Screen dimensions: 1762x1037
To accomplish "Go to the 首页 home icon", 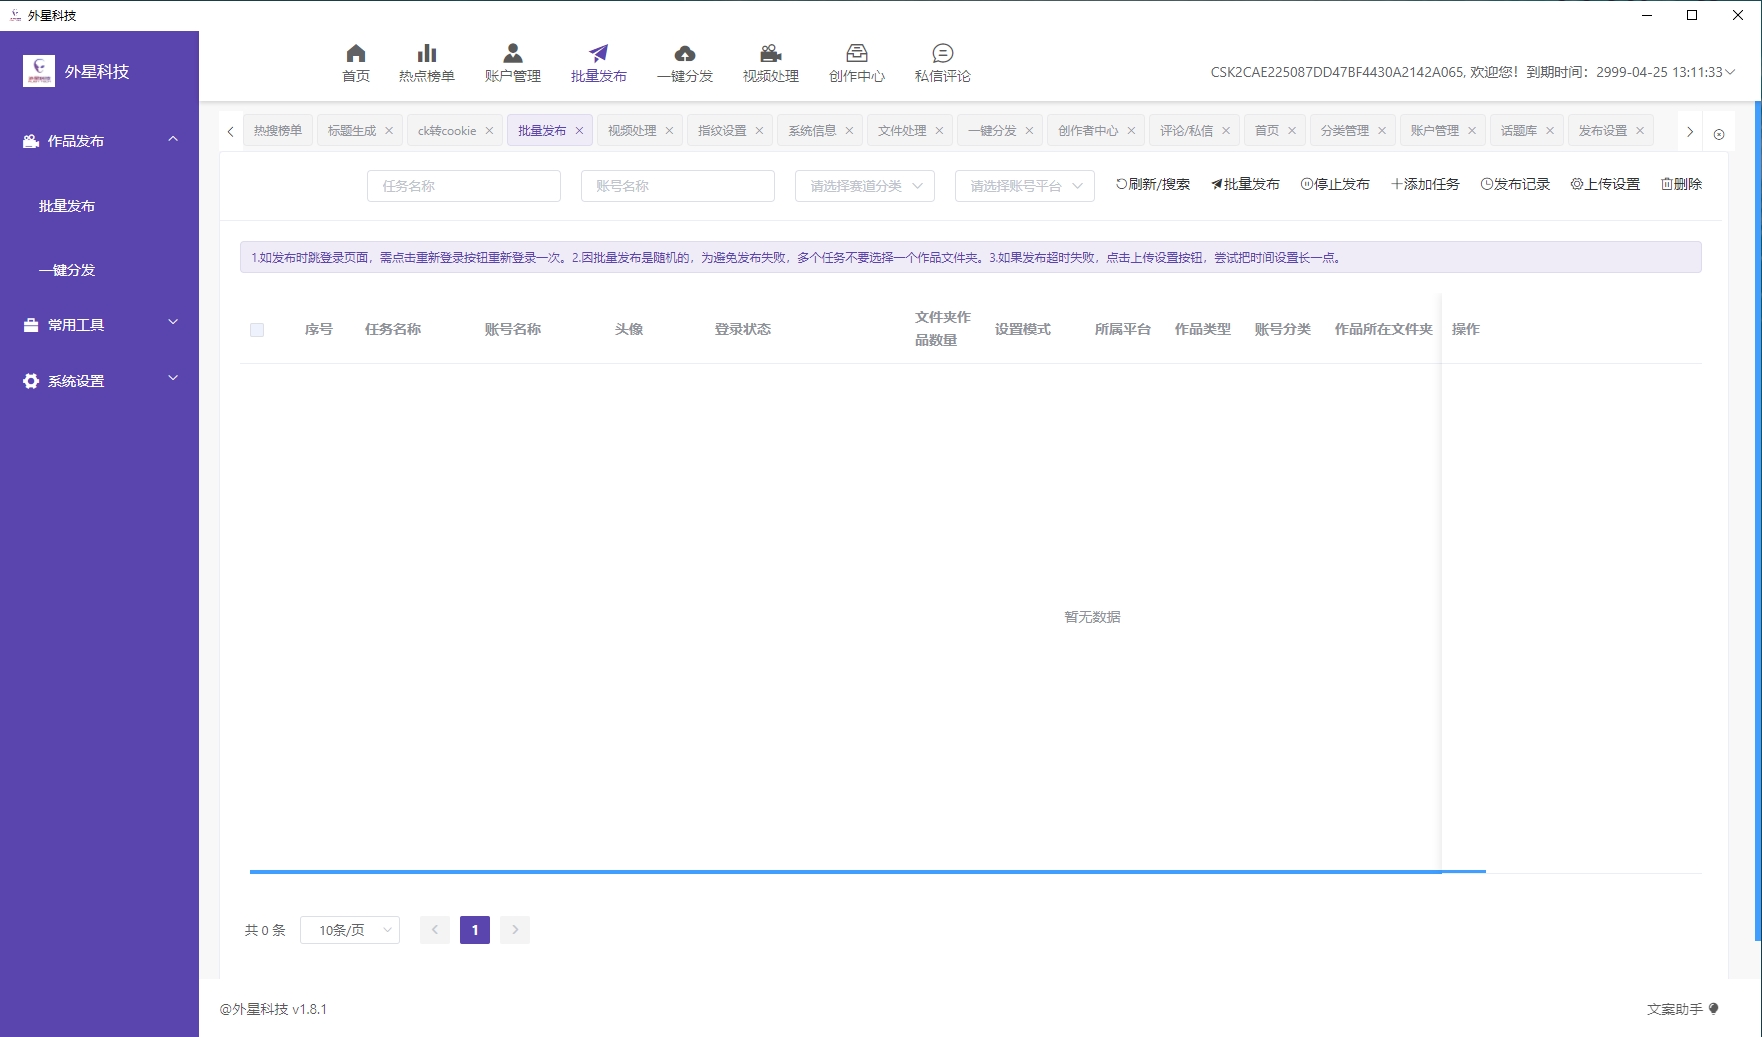I will click(356, 62).
